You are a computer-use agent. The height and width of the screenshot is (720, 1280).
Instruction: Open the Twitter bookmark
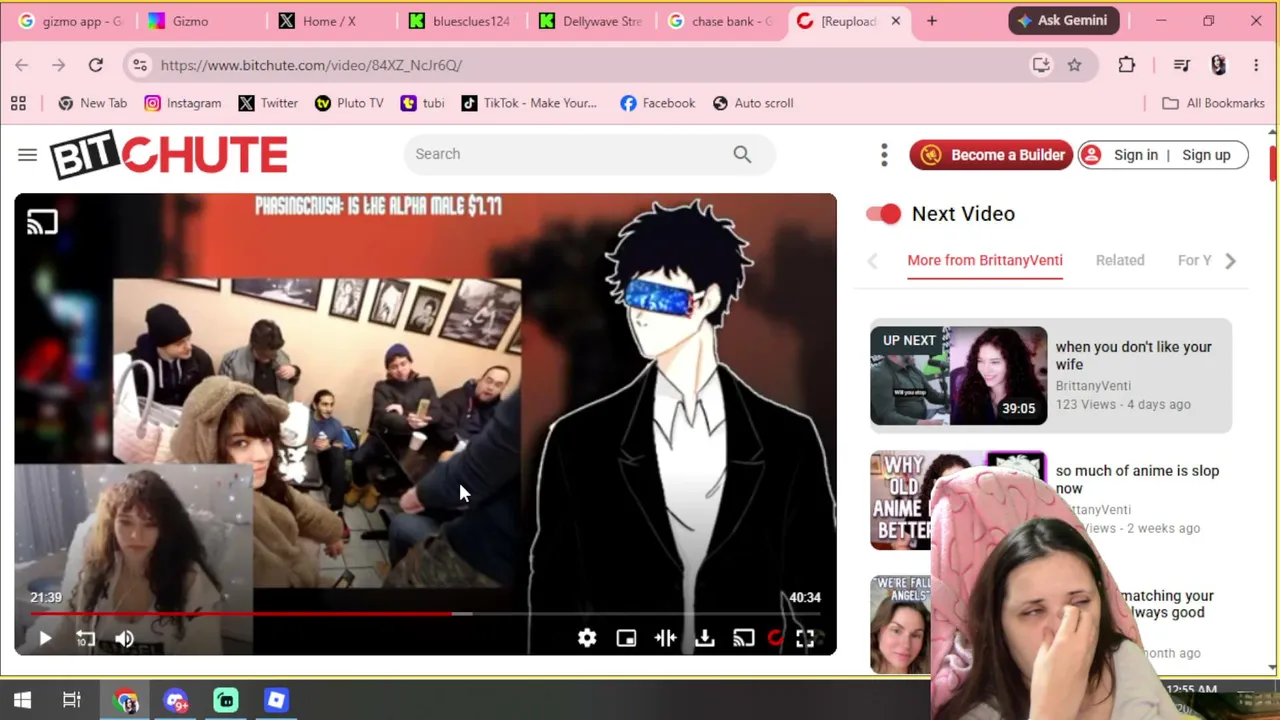268,103
